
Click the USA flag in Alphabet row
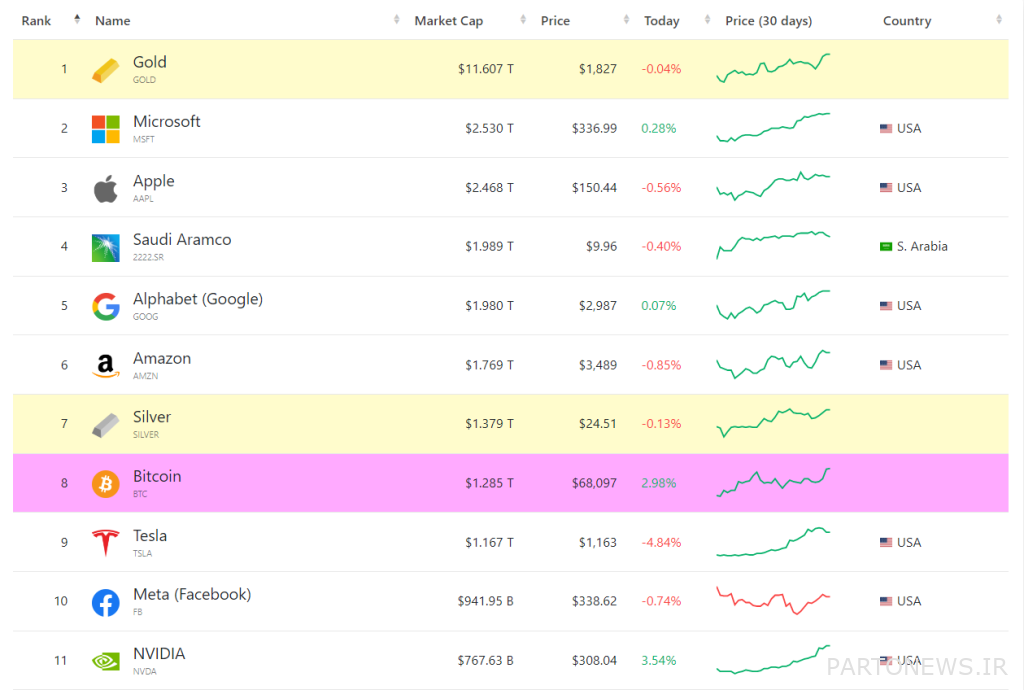click(886, 306)
